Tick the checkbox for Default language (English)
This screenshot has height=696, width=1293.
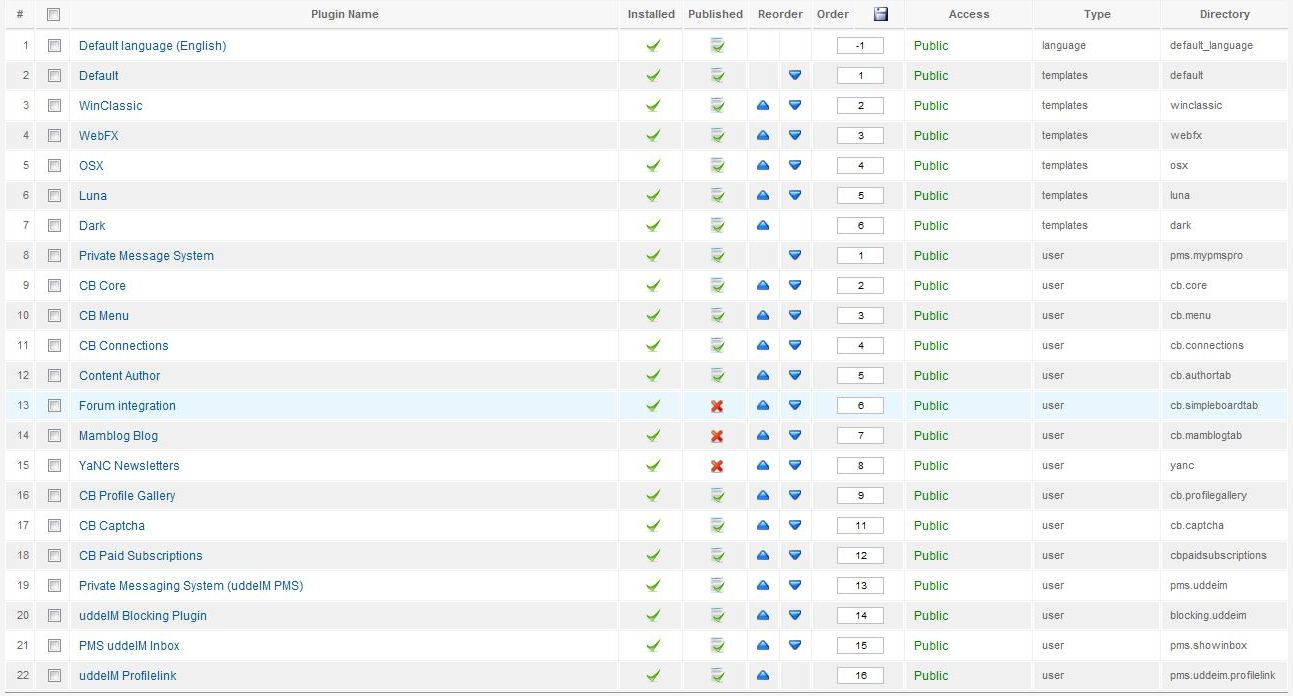tap(54, 45)
